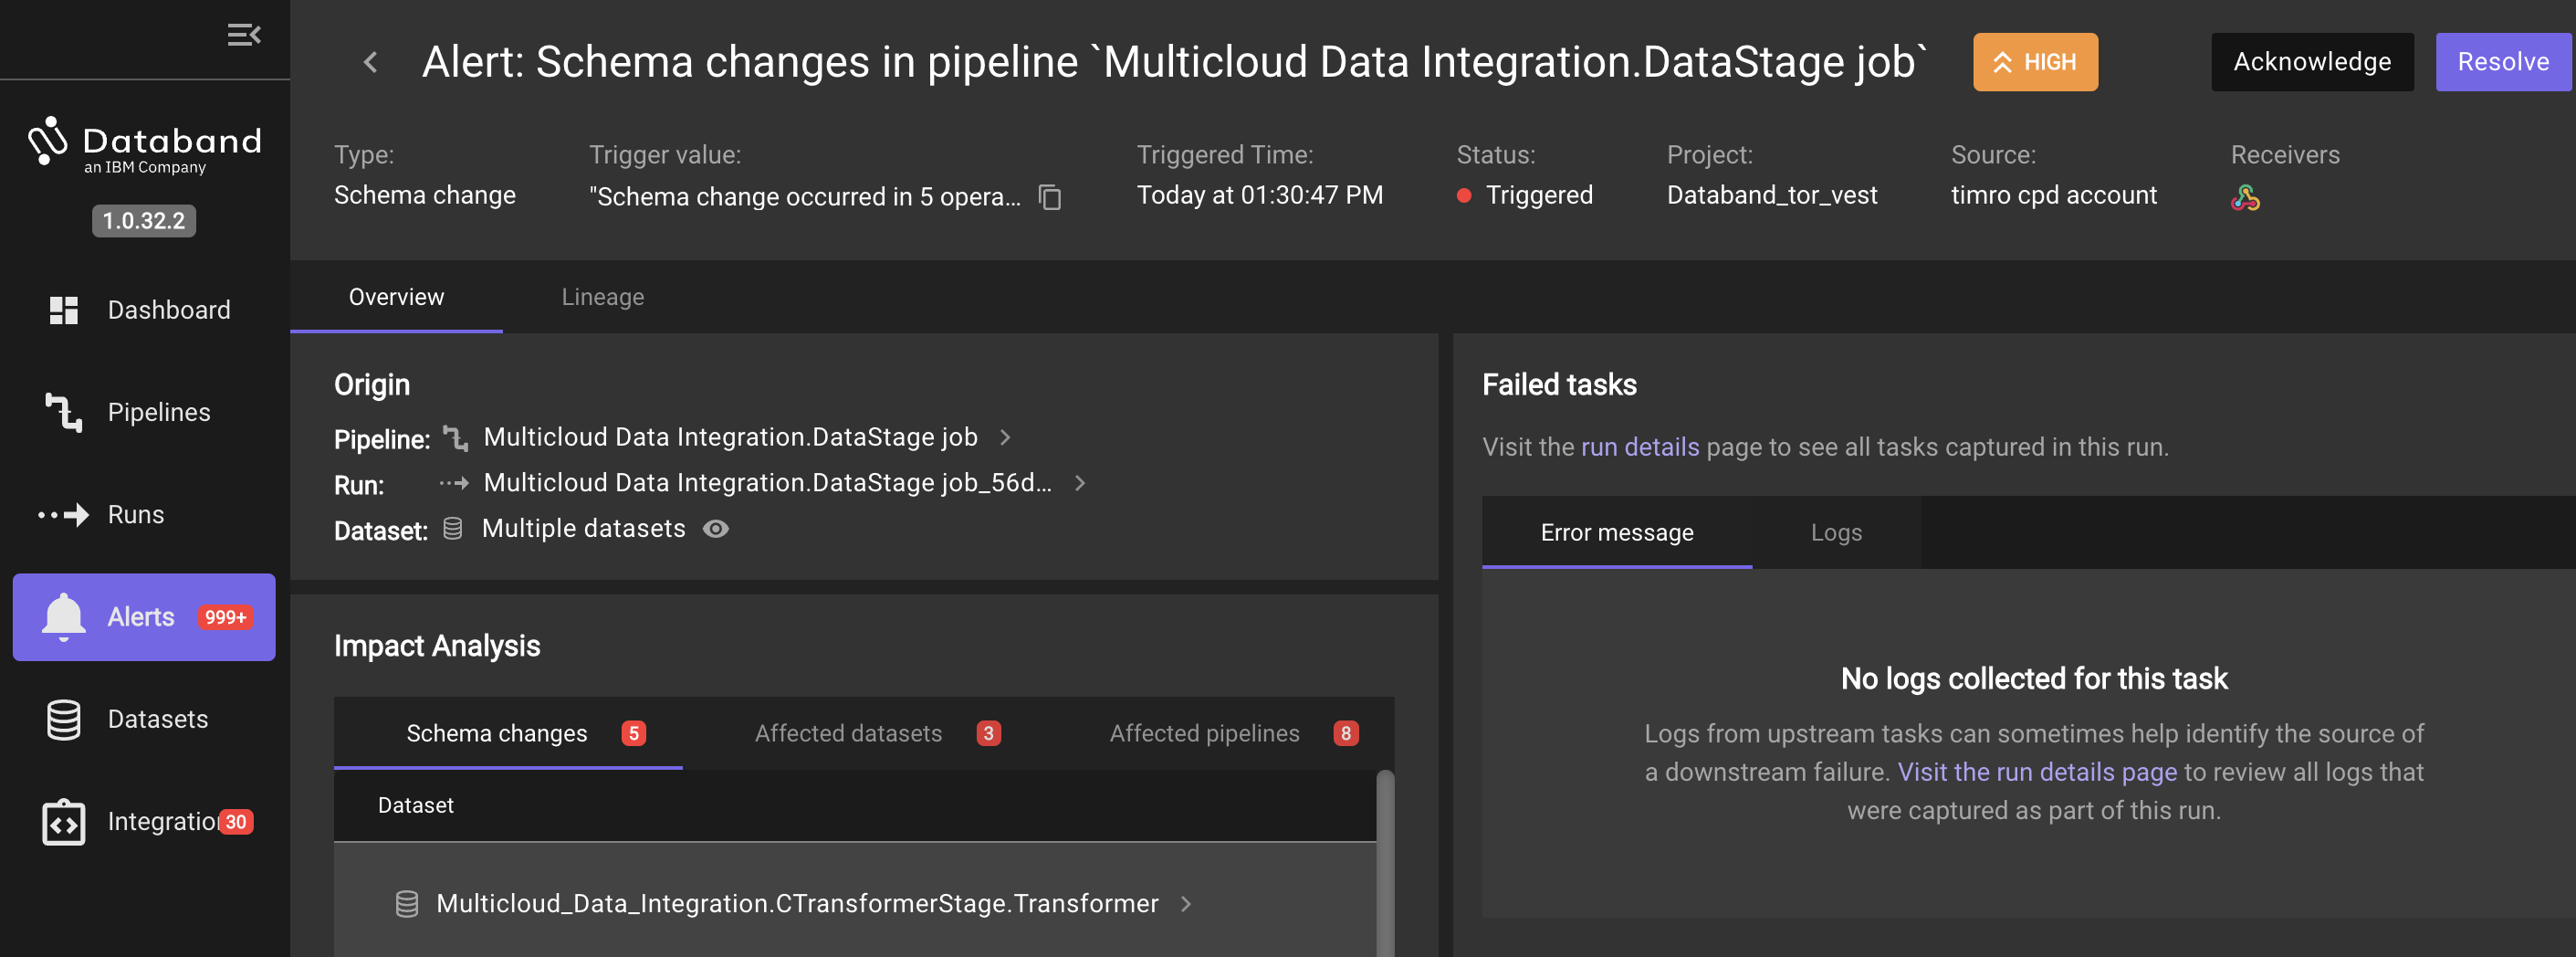This screenshot has width=2576, height=957.
Task: Click the Impact Analysis table scrollbar
Action: tap(1385, 863)
